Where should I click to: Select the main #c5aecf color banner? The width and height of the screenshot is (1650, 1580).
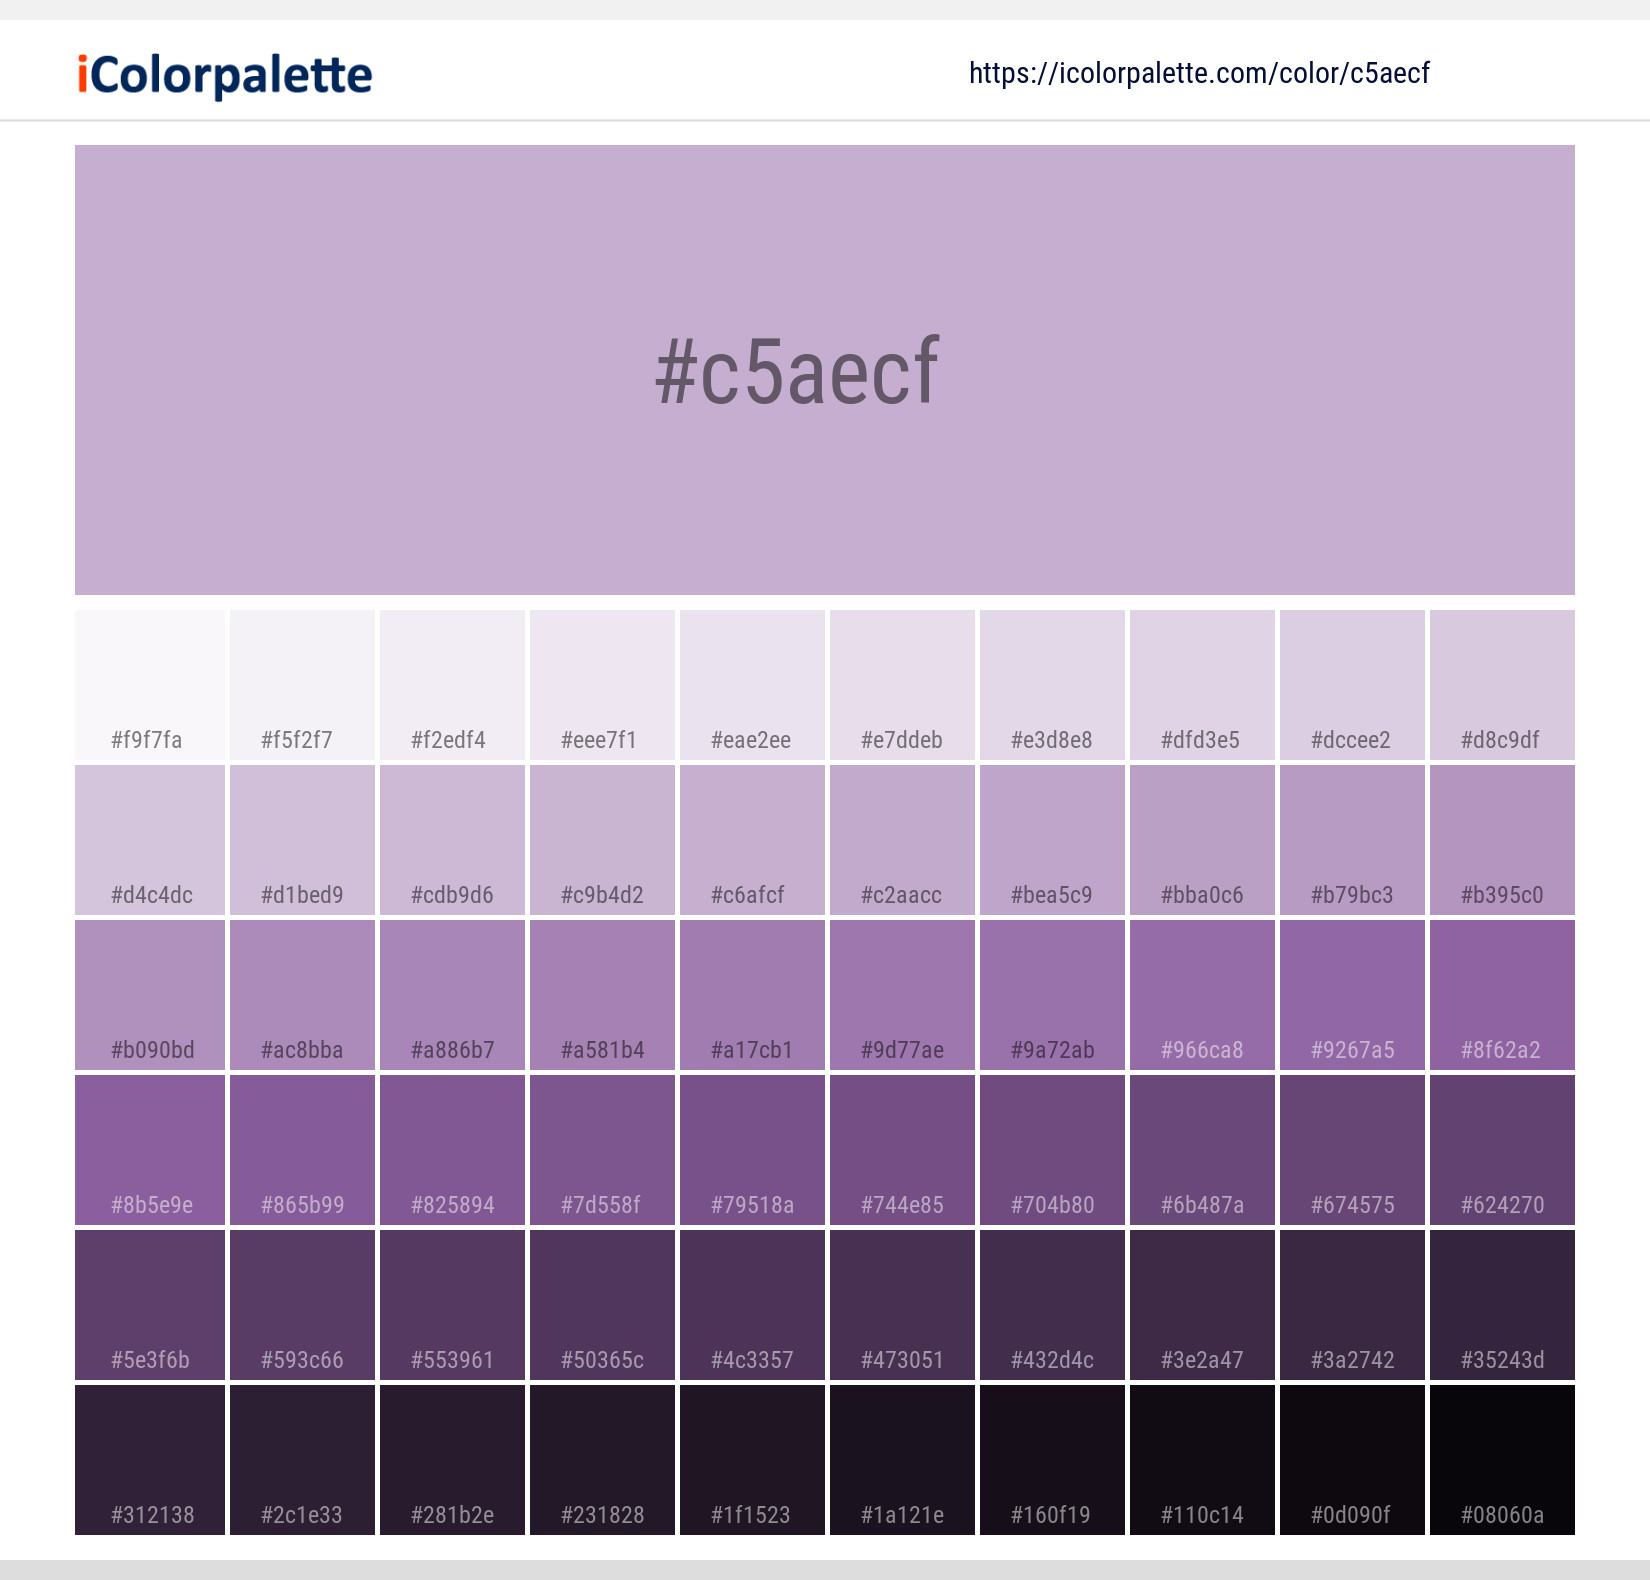tap(825, 370)
